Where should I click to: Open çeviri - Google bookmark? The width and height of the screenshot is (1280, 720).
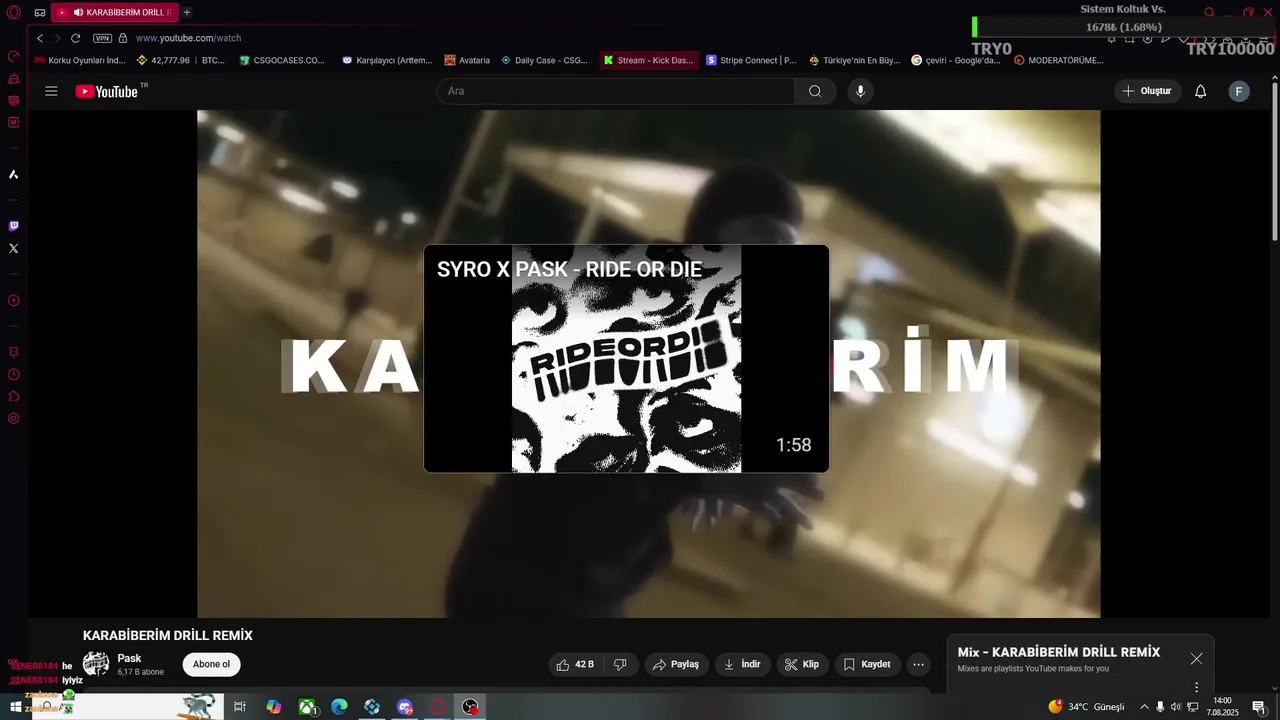coord(955,60)
